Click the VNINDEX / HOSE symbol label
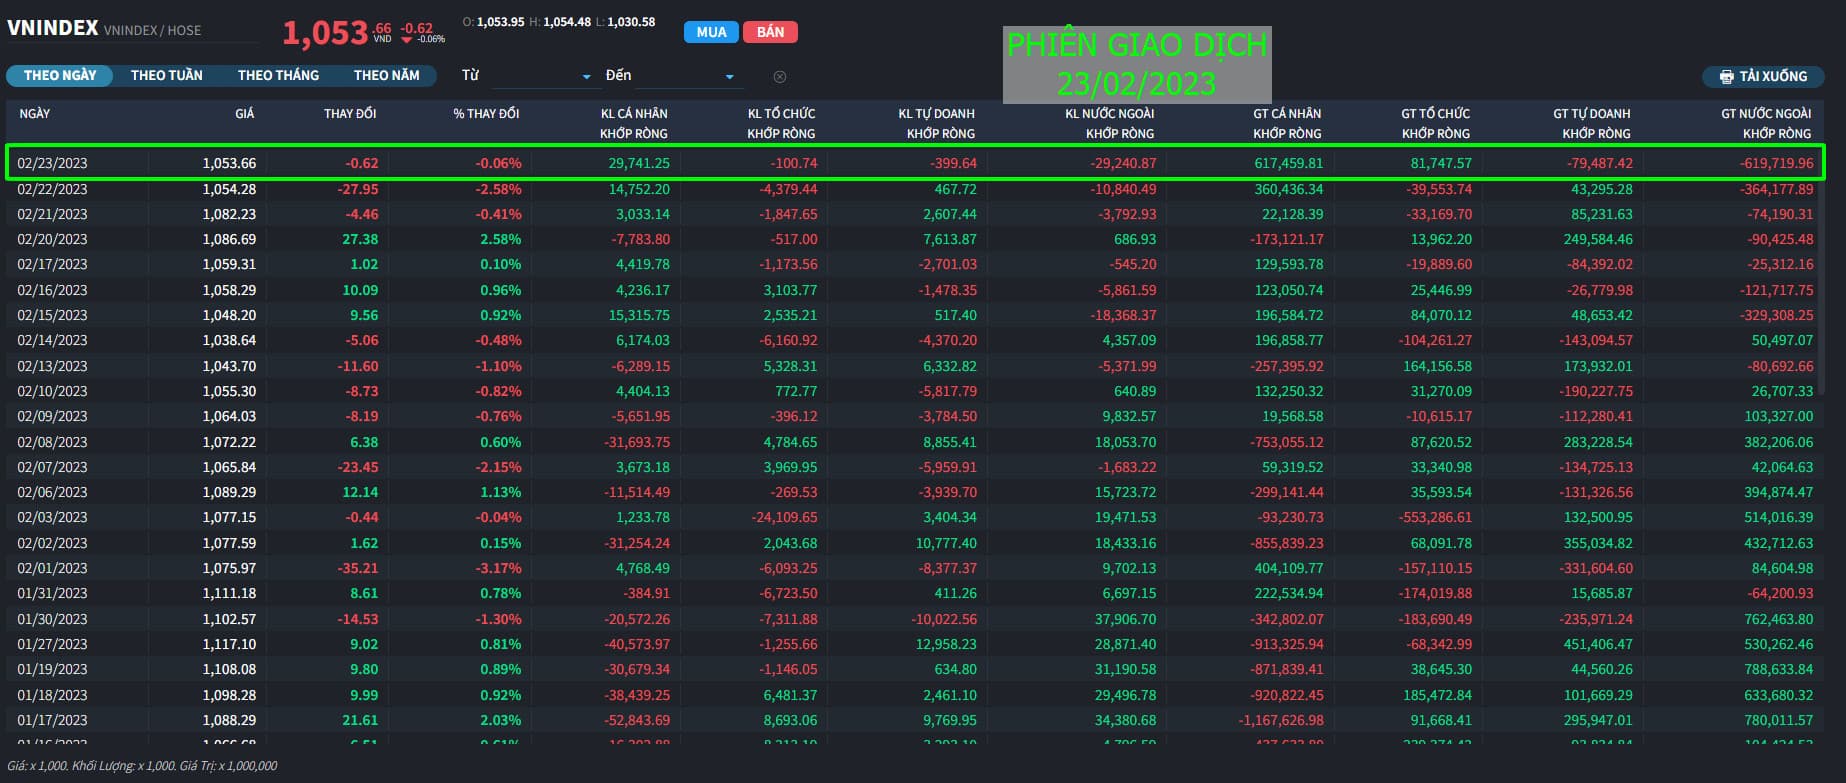Image resolution: width=1846 pixels, height=783 pixels. coord(152,31)
